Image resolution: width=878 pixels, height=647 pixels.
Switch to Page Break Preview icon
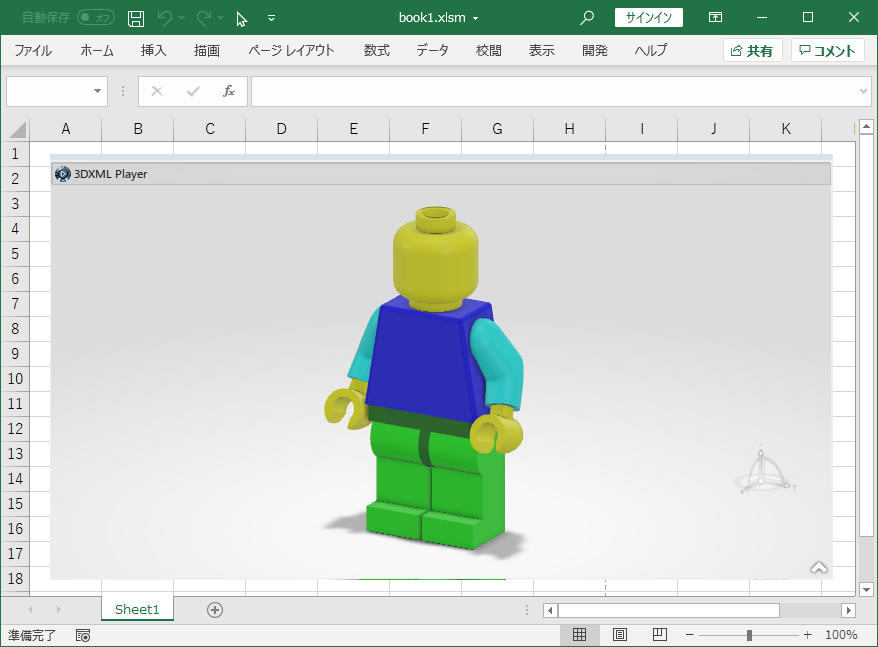coord(660,635)
